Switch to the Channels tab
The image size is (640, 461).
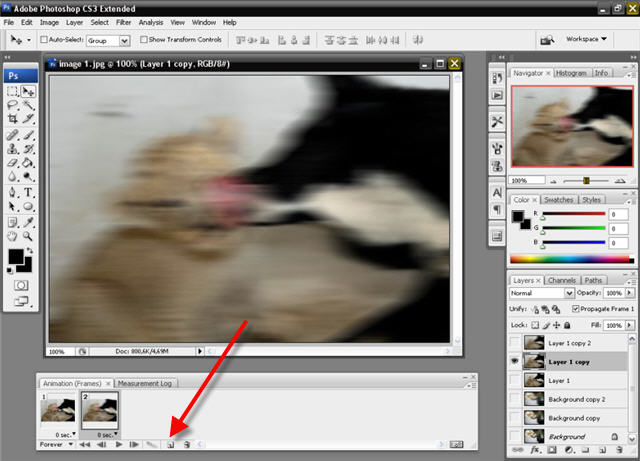pos(562,281)
